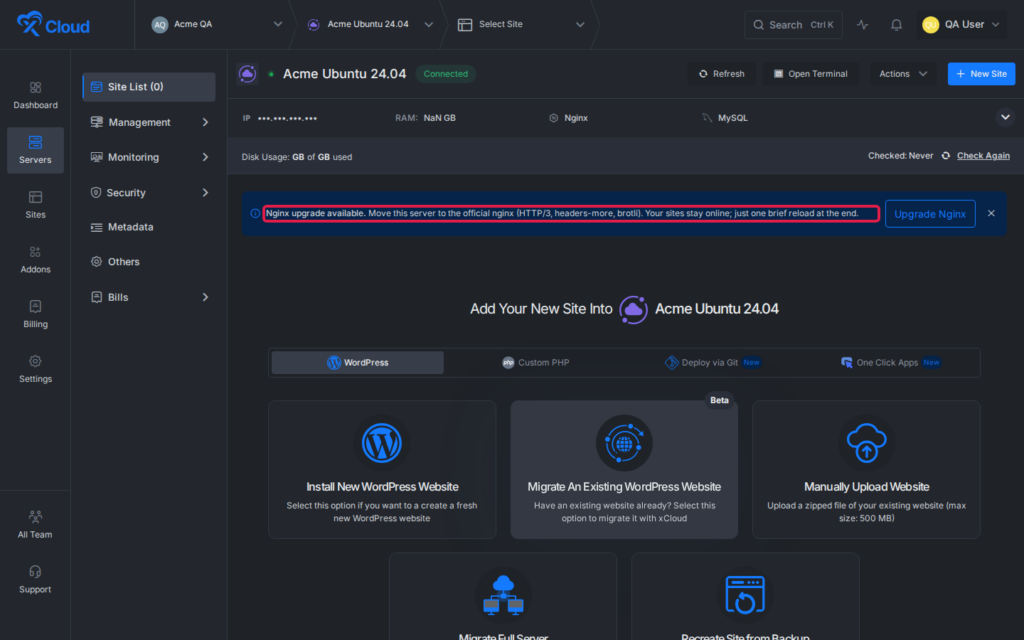The height and width of the screenshot is (640, 1024).
Task: Click the New Site button
Action: coord(981,74)
